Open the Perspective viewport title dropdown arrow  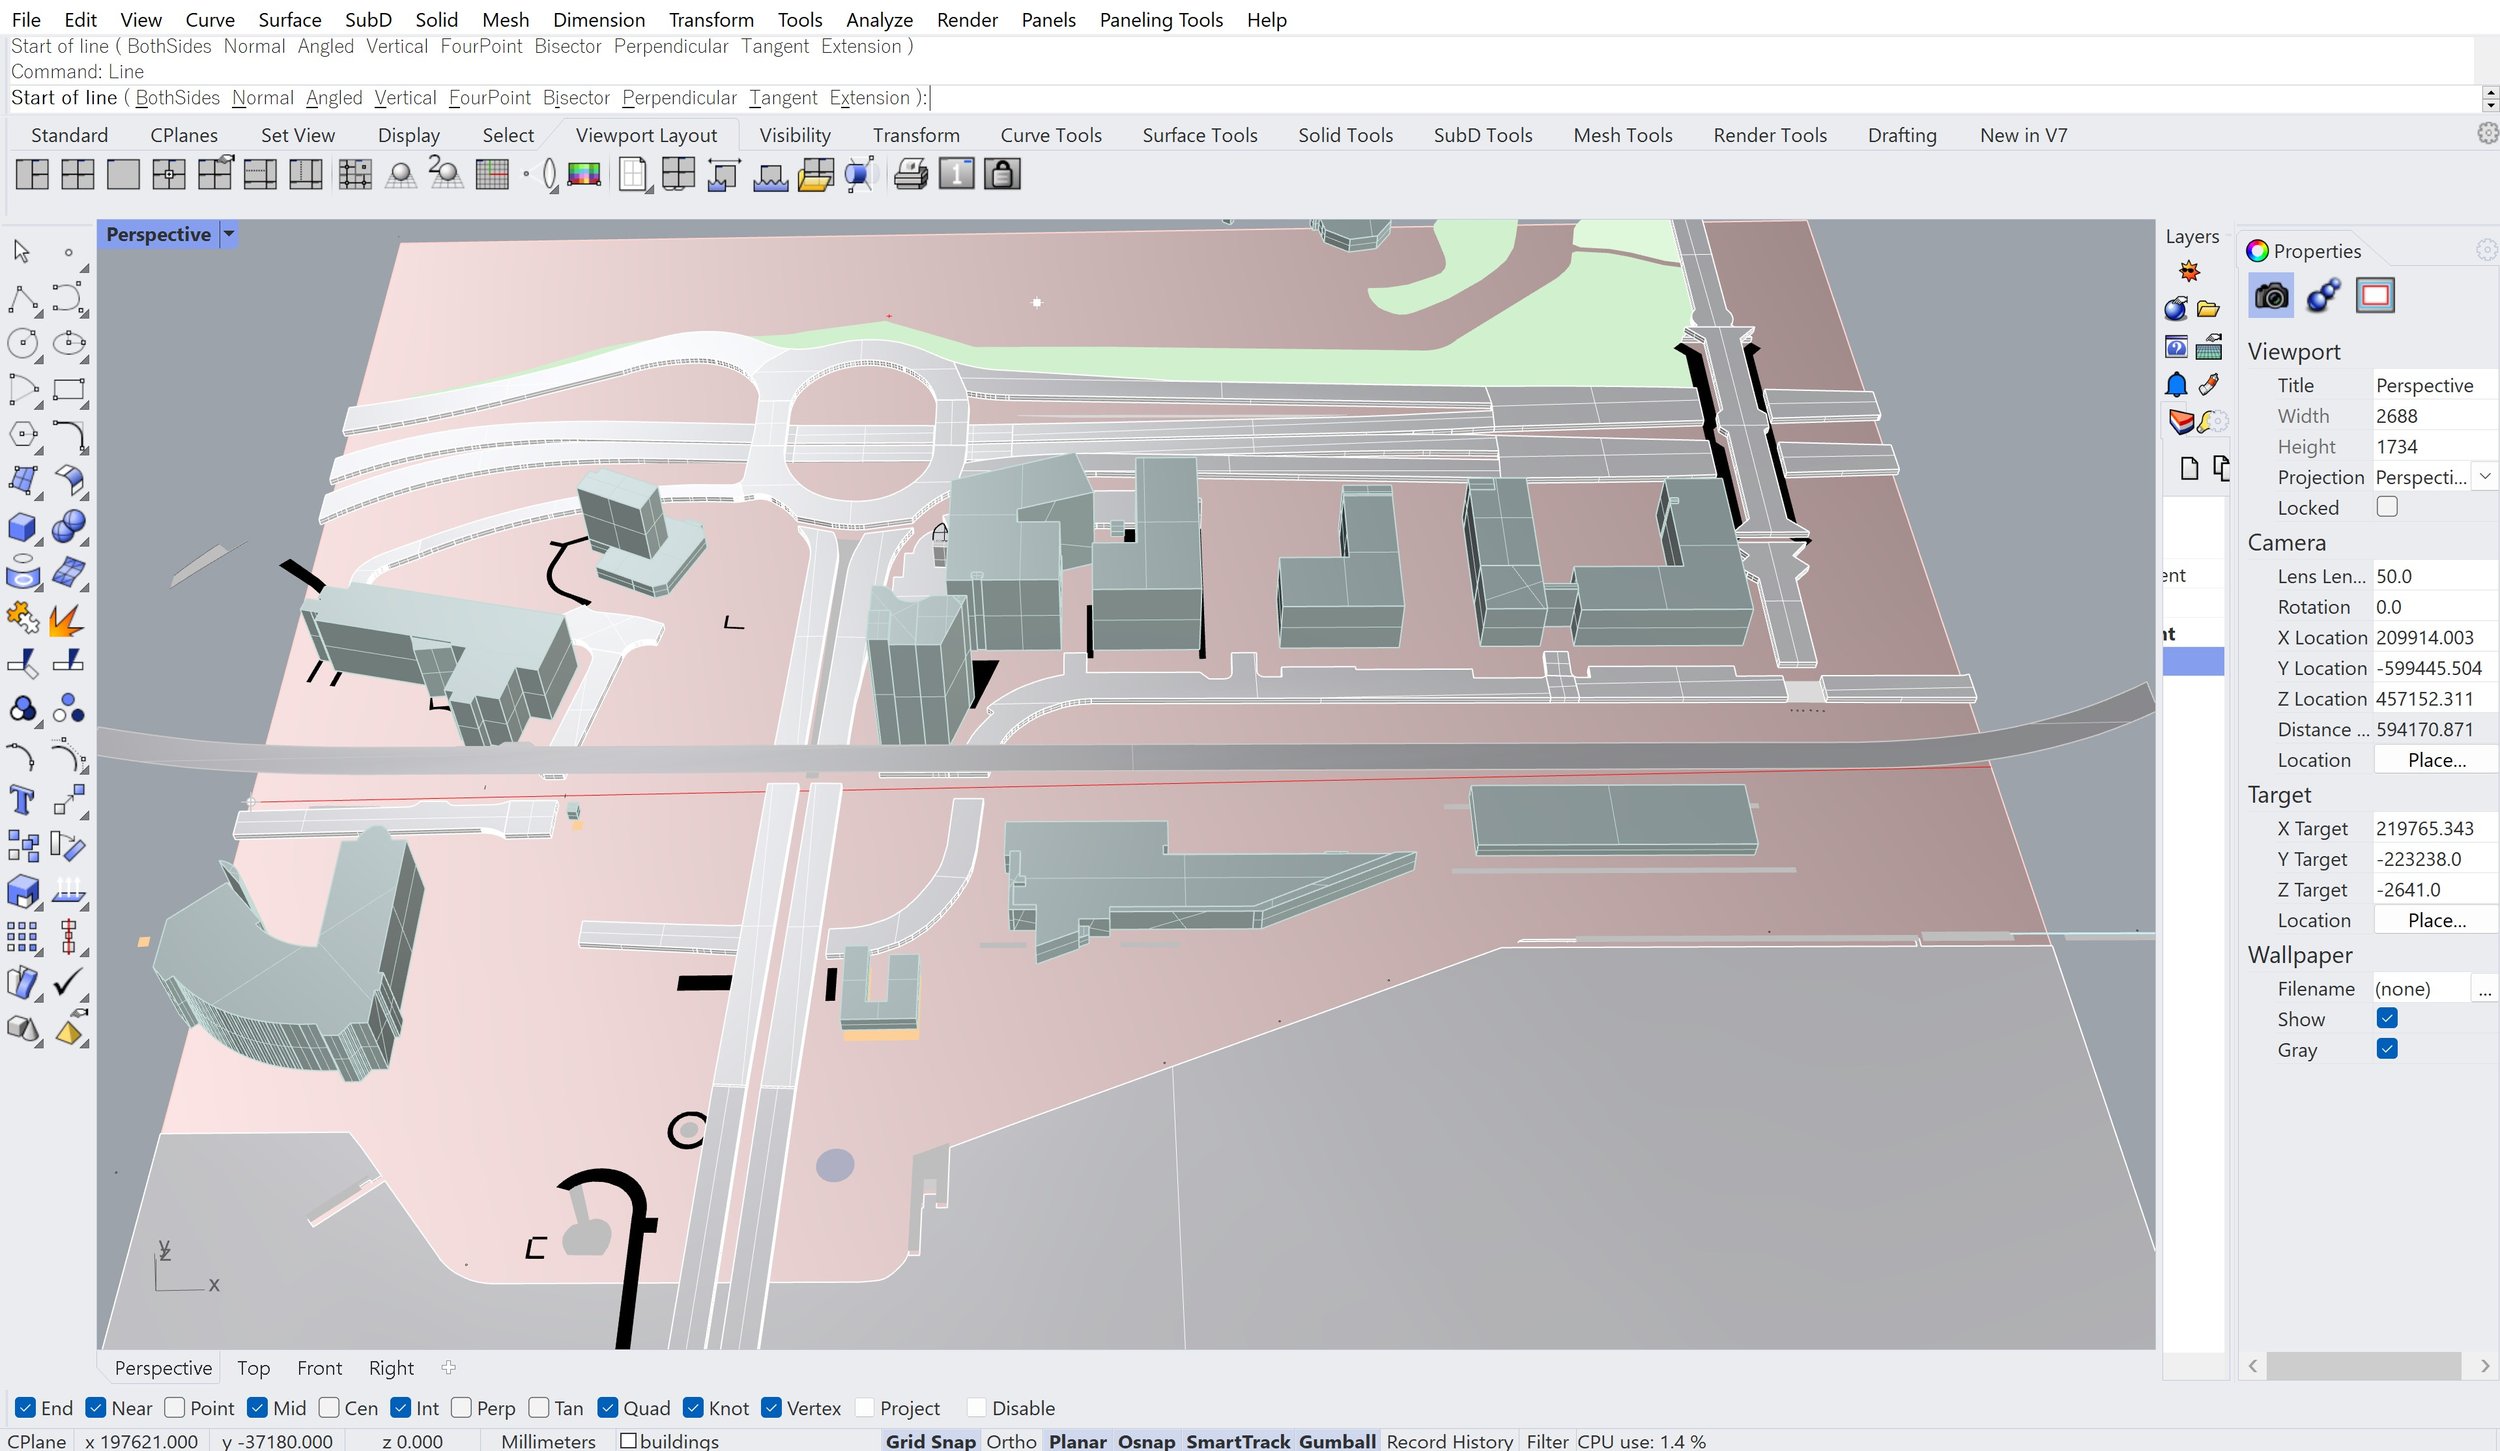tap(229, 234)
